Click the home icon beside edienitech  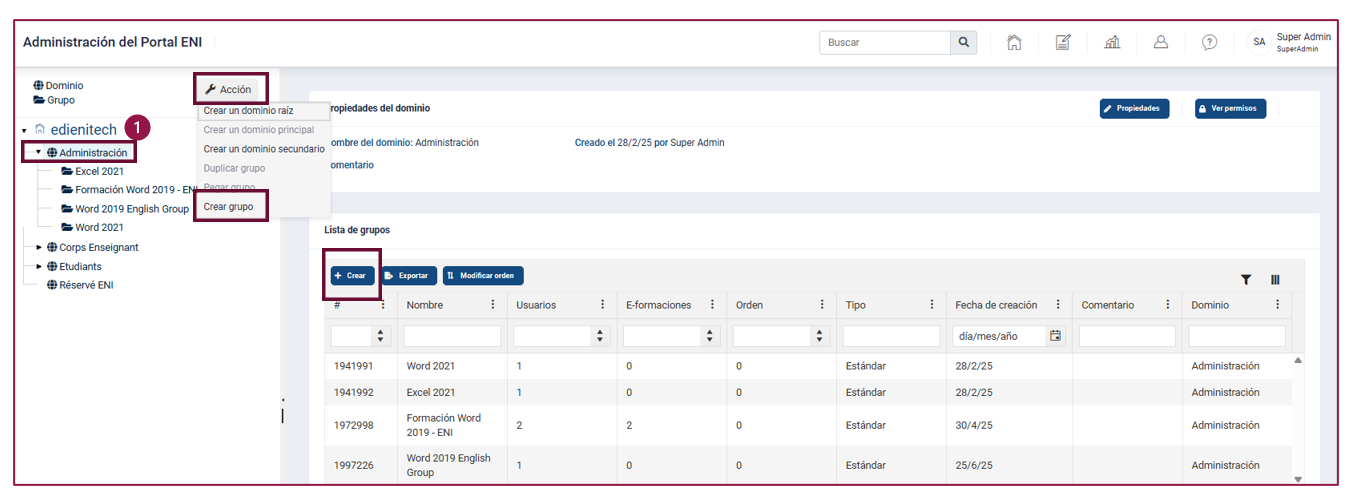click(x=40, y=129)
